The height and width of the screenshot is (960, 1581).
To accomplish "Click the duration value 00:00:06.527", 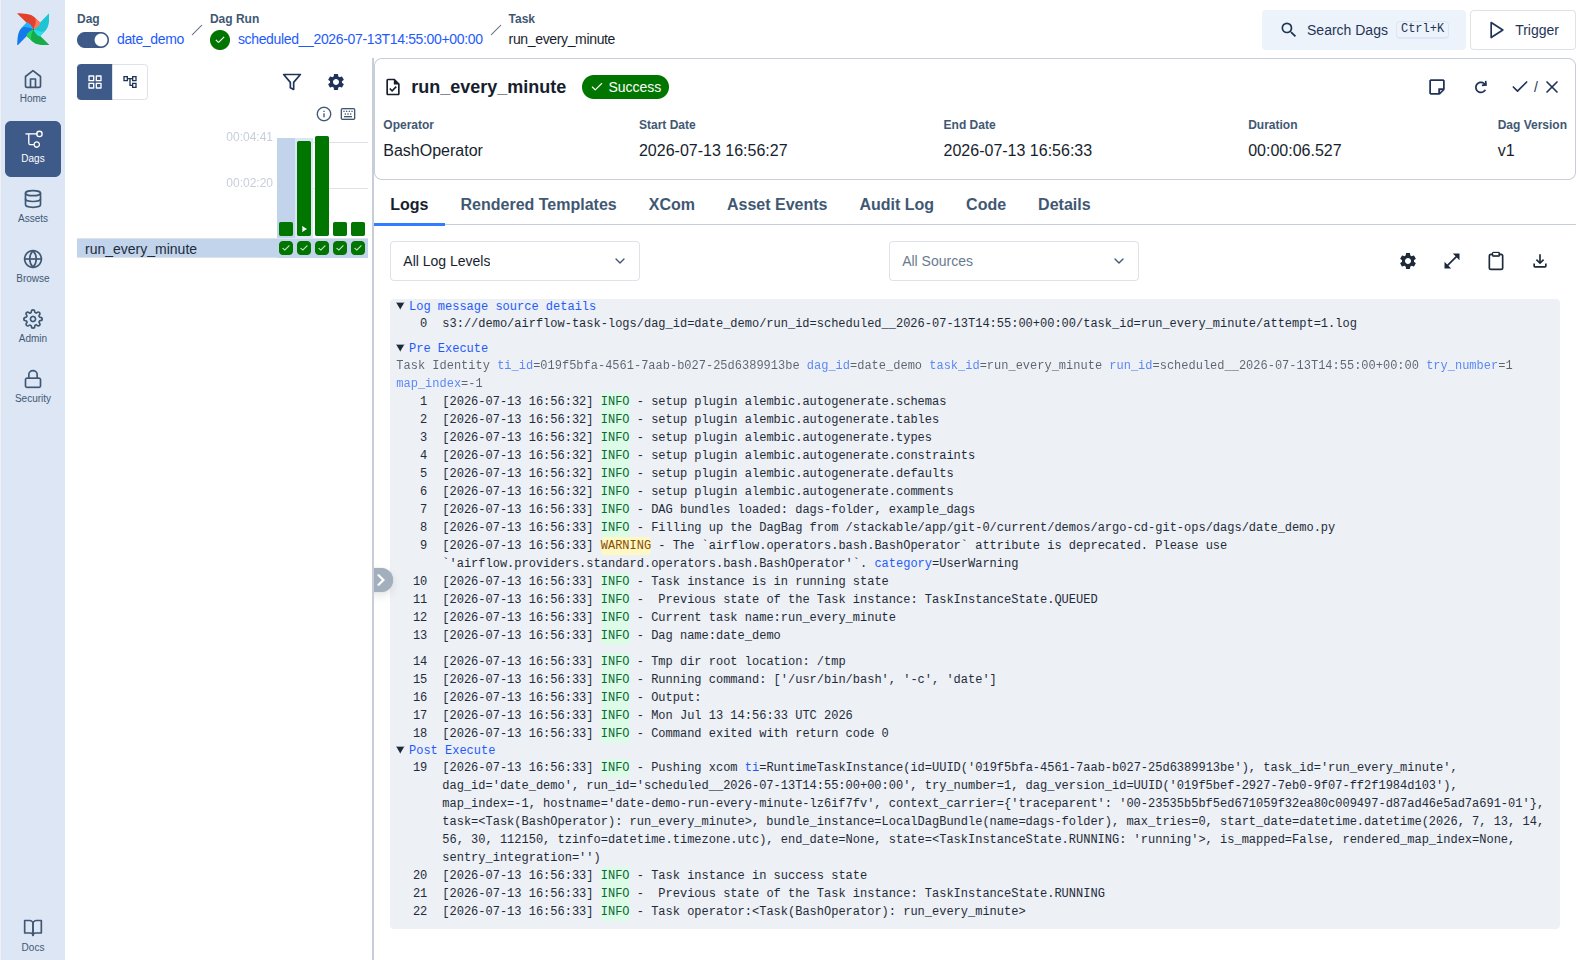I will click(1294, 150).
